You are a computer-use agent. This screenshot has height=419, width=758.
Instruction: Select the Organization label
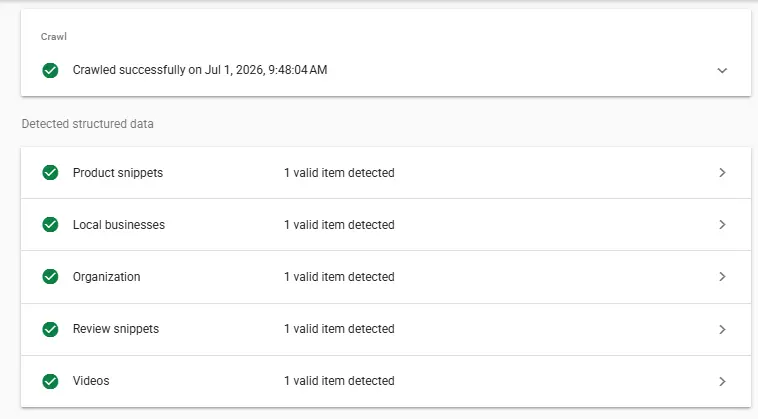[106, 277]
